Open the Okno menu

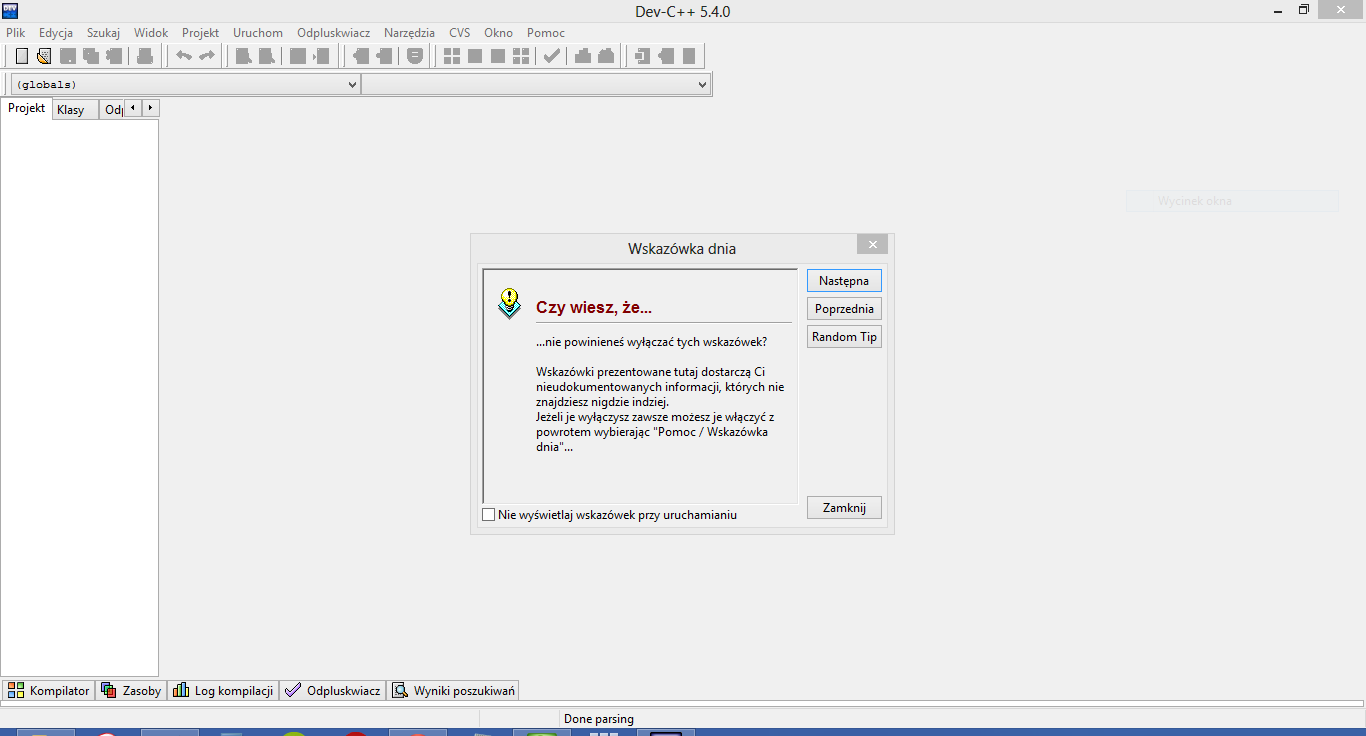pos(498,33)
